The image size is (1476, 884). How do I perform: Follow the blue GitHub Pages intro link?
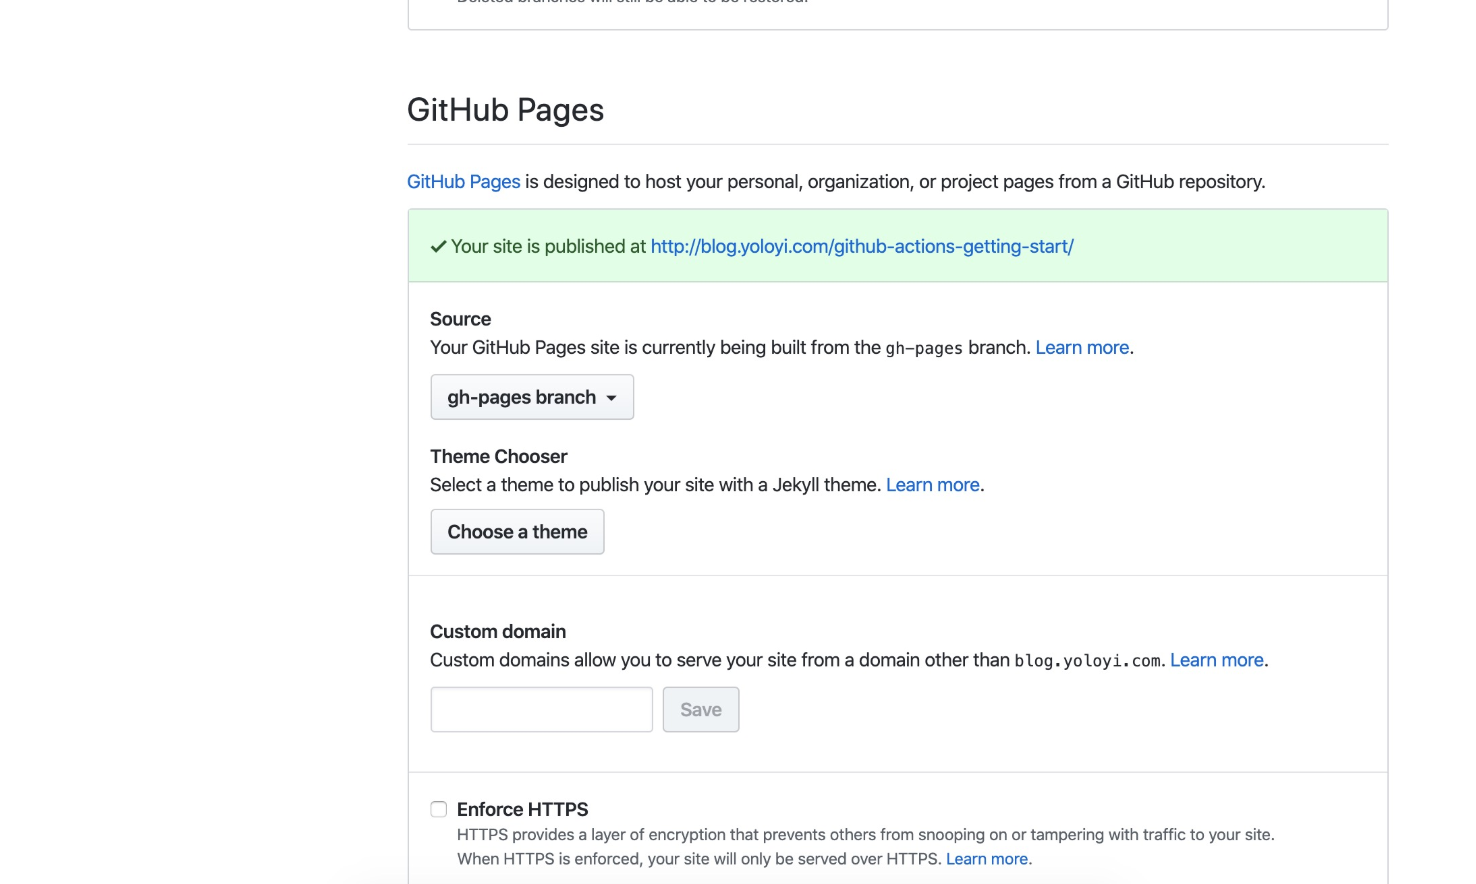[x=463, y=182]
